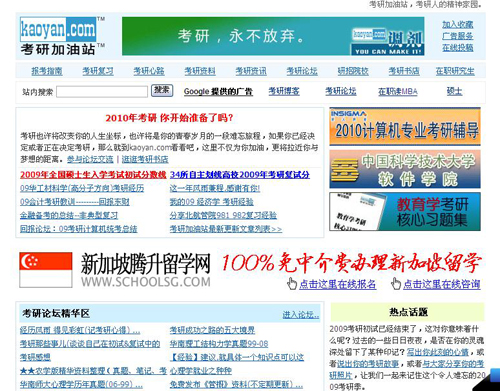
Task: Open the green 考研,永不放弃 banner
Action: pyautogui.click(x=273, y=36)
